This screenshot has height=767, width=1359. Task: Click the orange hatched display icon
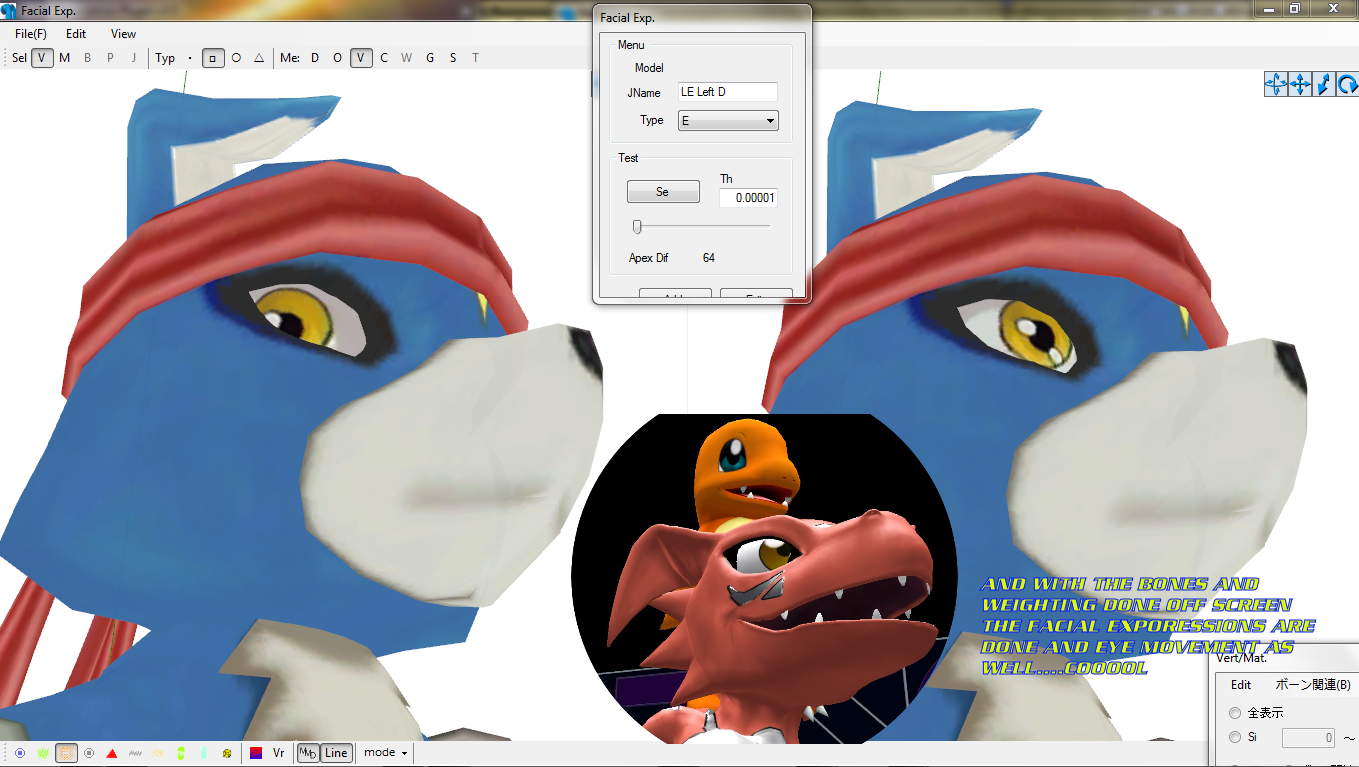click(66, 752)
